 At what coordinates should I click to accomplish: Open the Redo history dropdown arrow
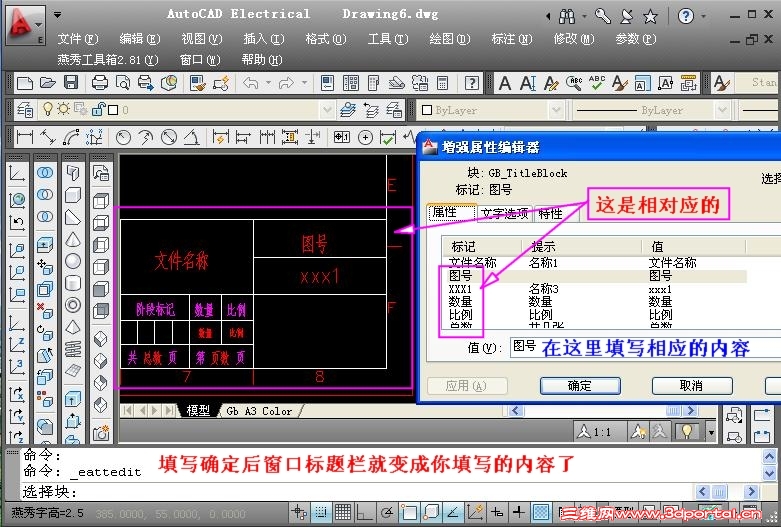point(304,83)
